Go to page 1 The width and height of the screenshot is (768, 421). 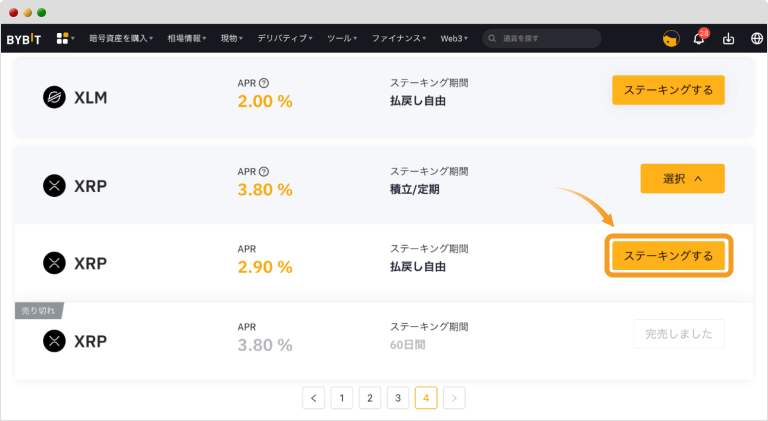[342, 398]
